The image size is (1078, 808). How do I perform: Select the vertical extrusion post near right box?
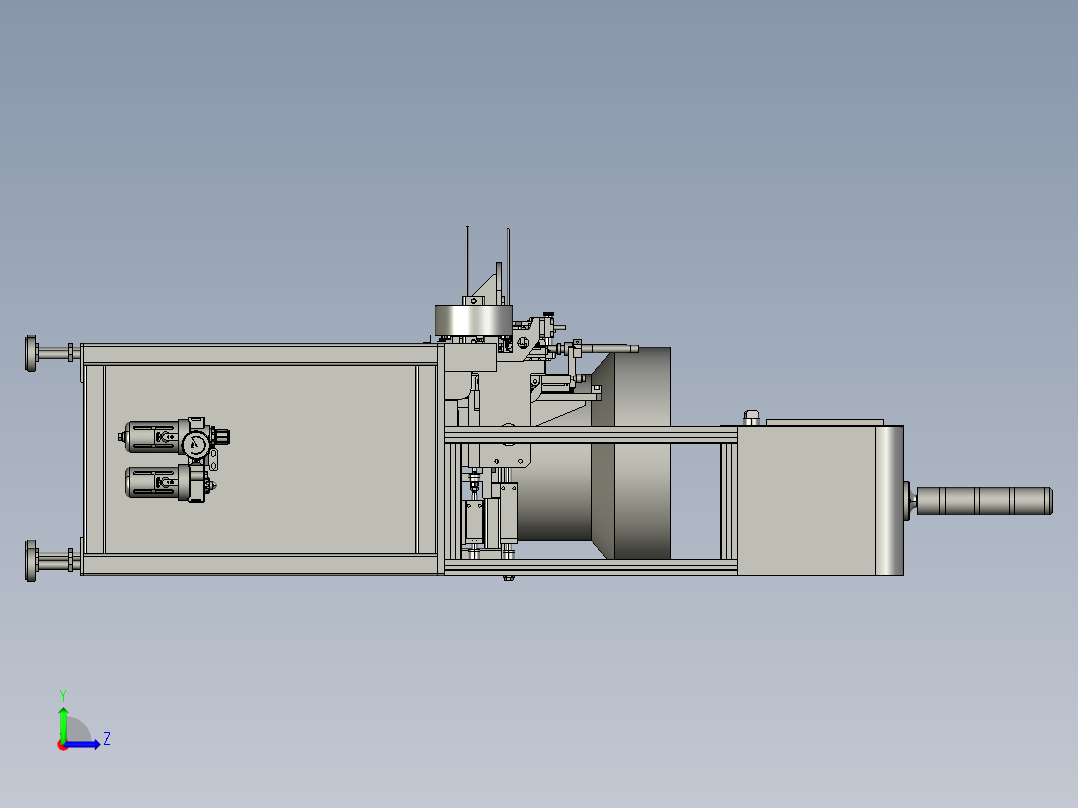(x=728, y=501)
